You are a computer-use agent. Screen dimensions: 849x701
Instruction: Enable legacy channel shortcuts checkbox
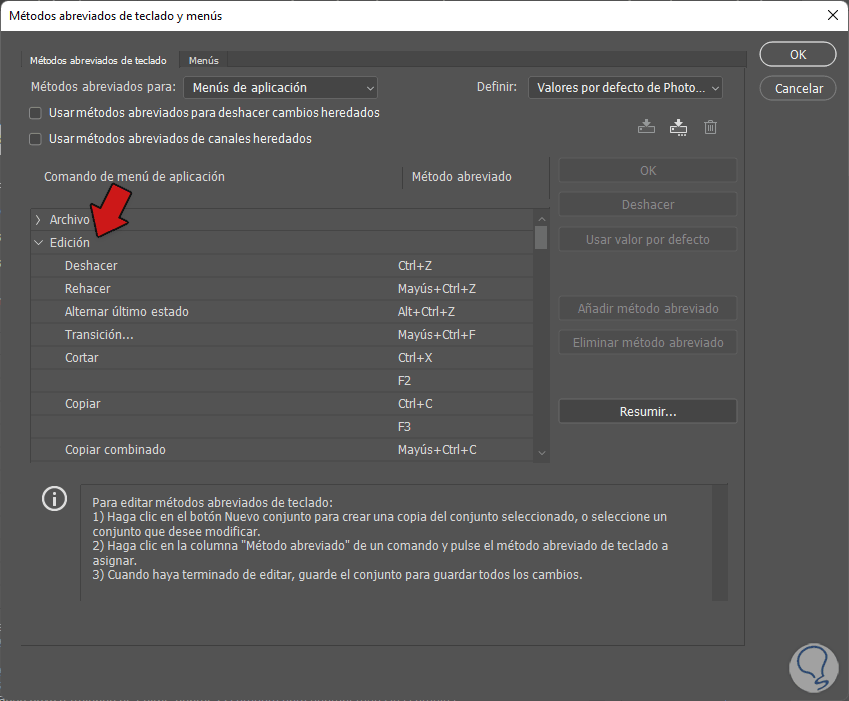click(x=35, y=139)
